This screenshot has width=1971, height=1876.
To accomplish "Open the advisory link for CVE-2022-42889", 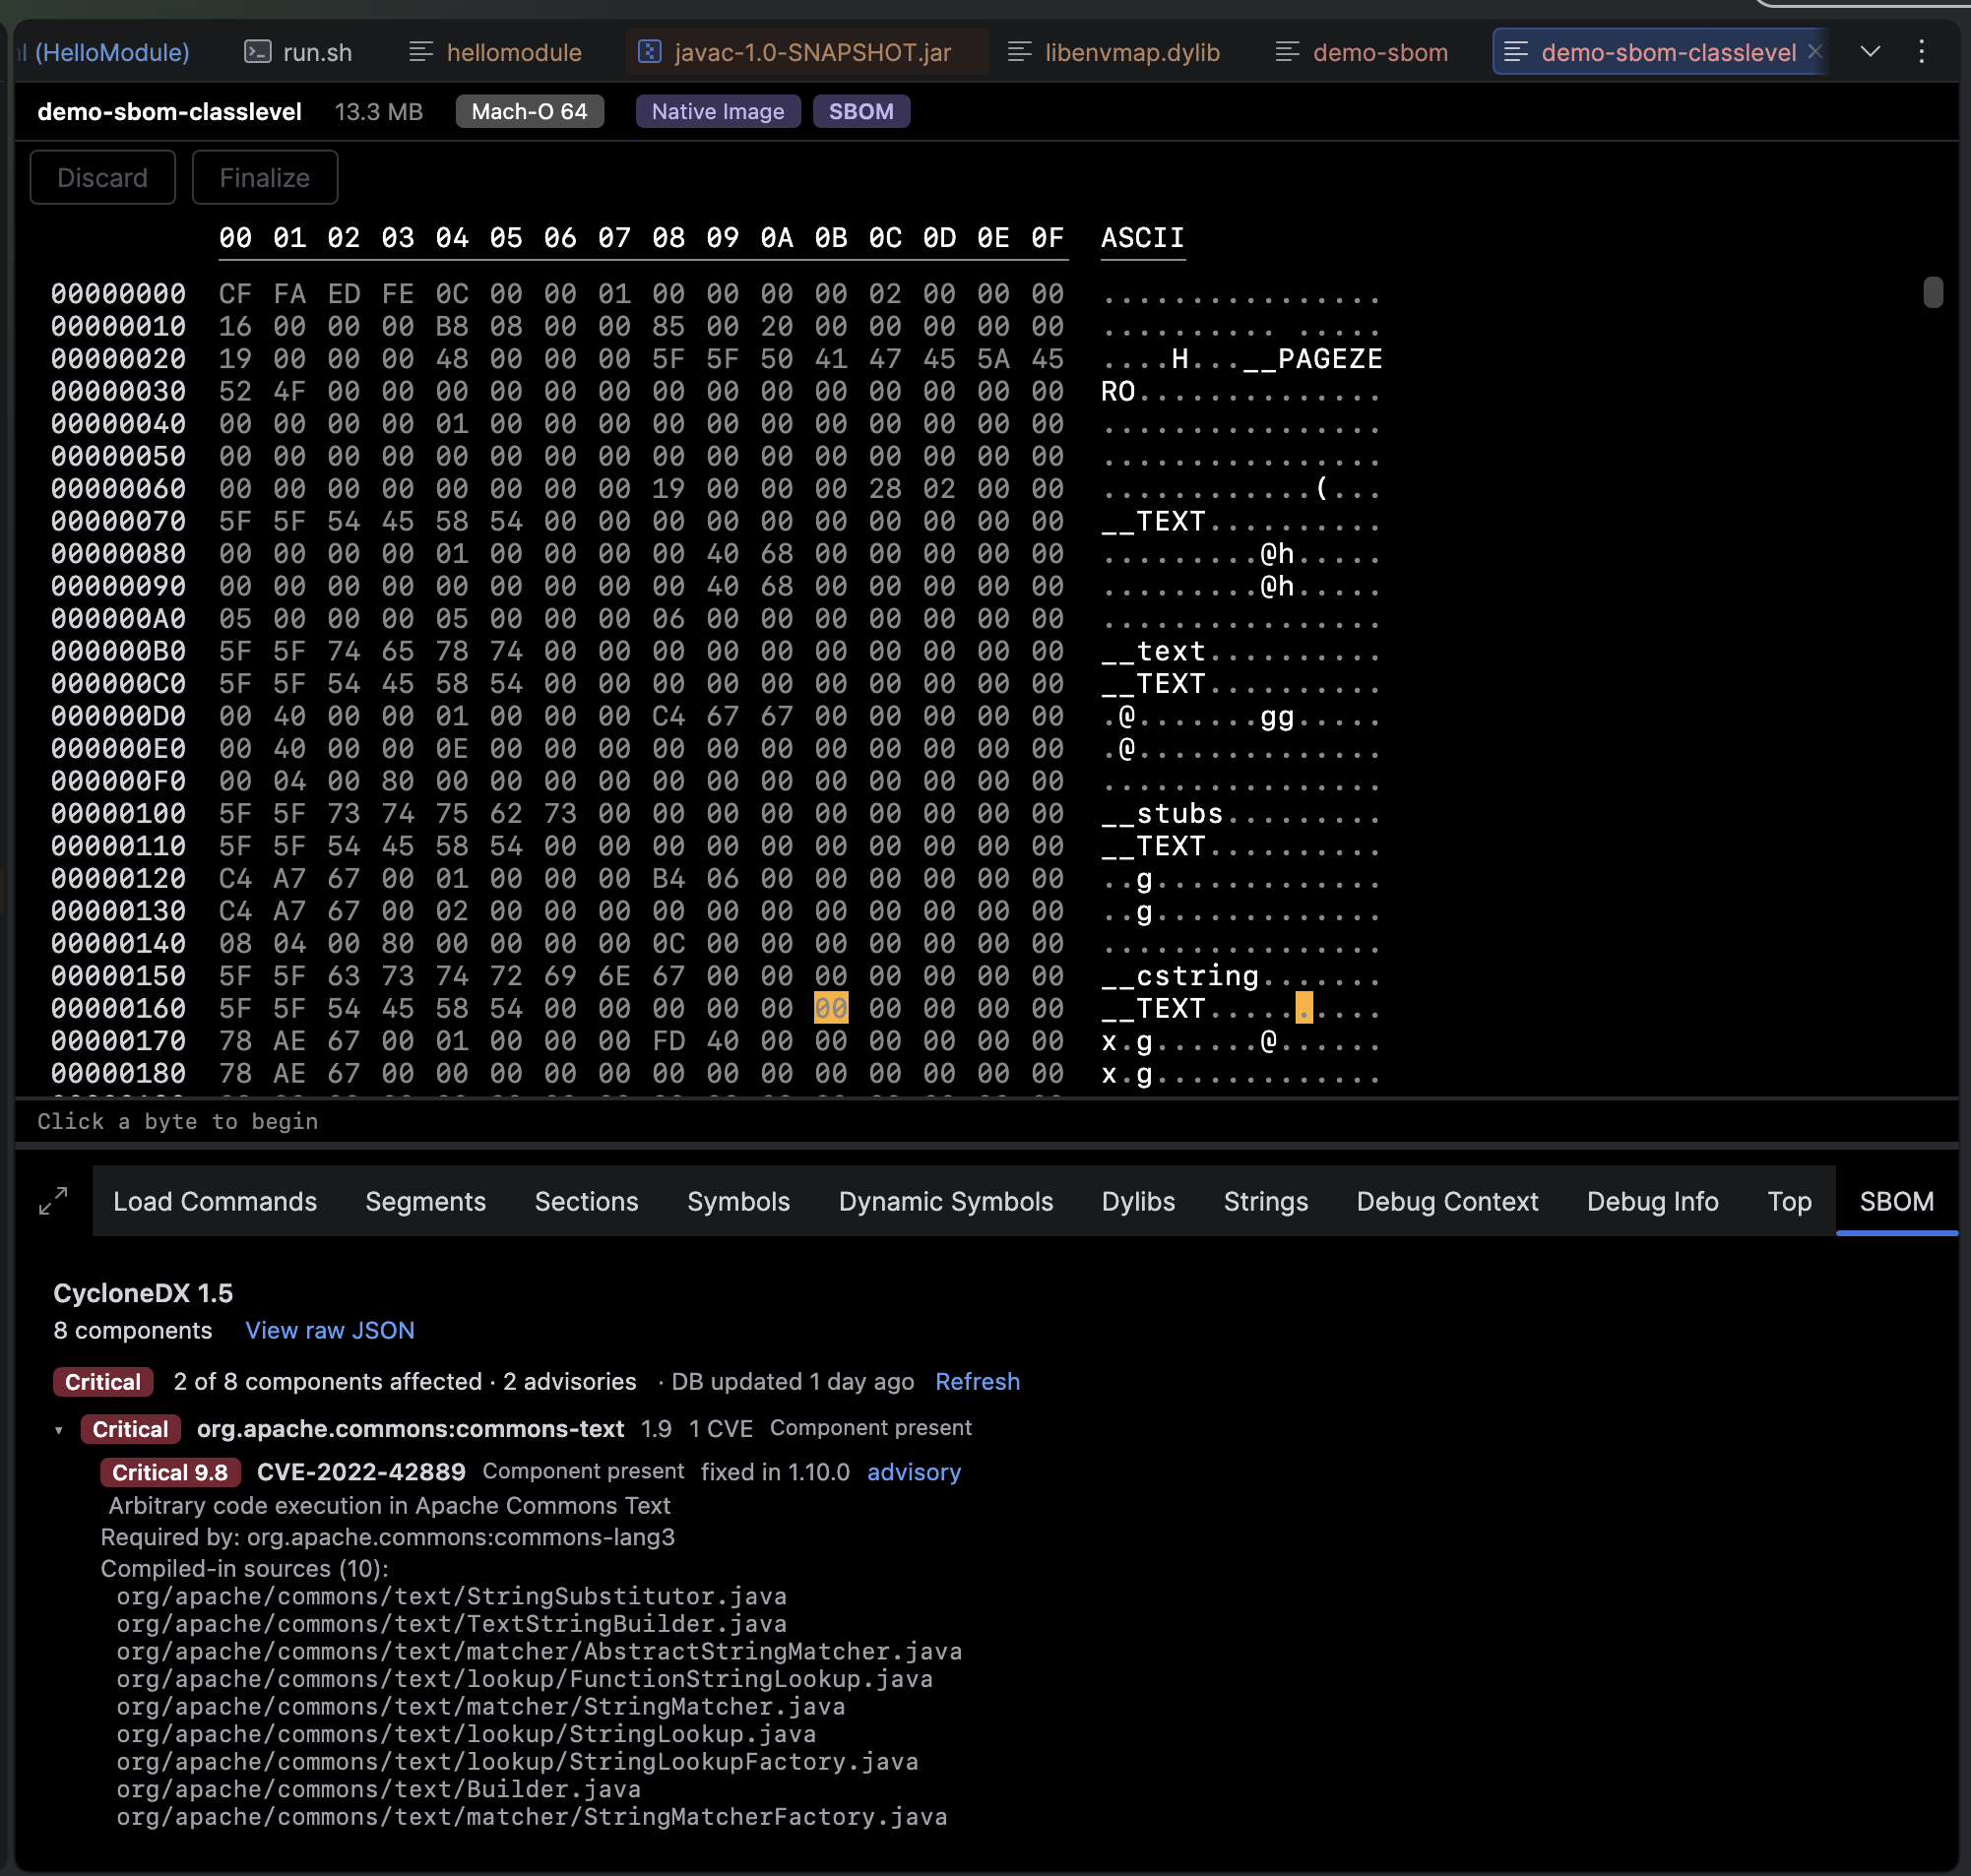I will tap(913, 1472).
